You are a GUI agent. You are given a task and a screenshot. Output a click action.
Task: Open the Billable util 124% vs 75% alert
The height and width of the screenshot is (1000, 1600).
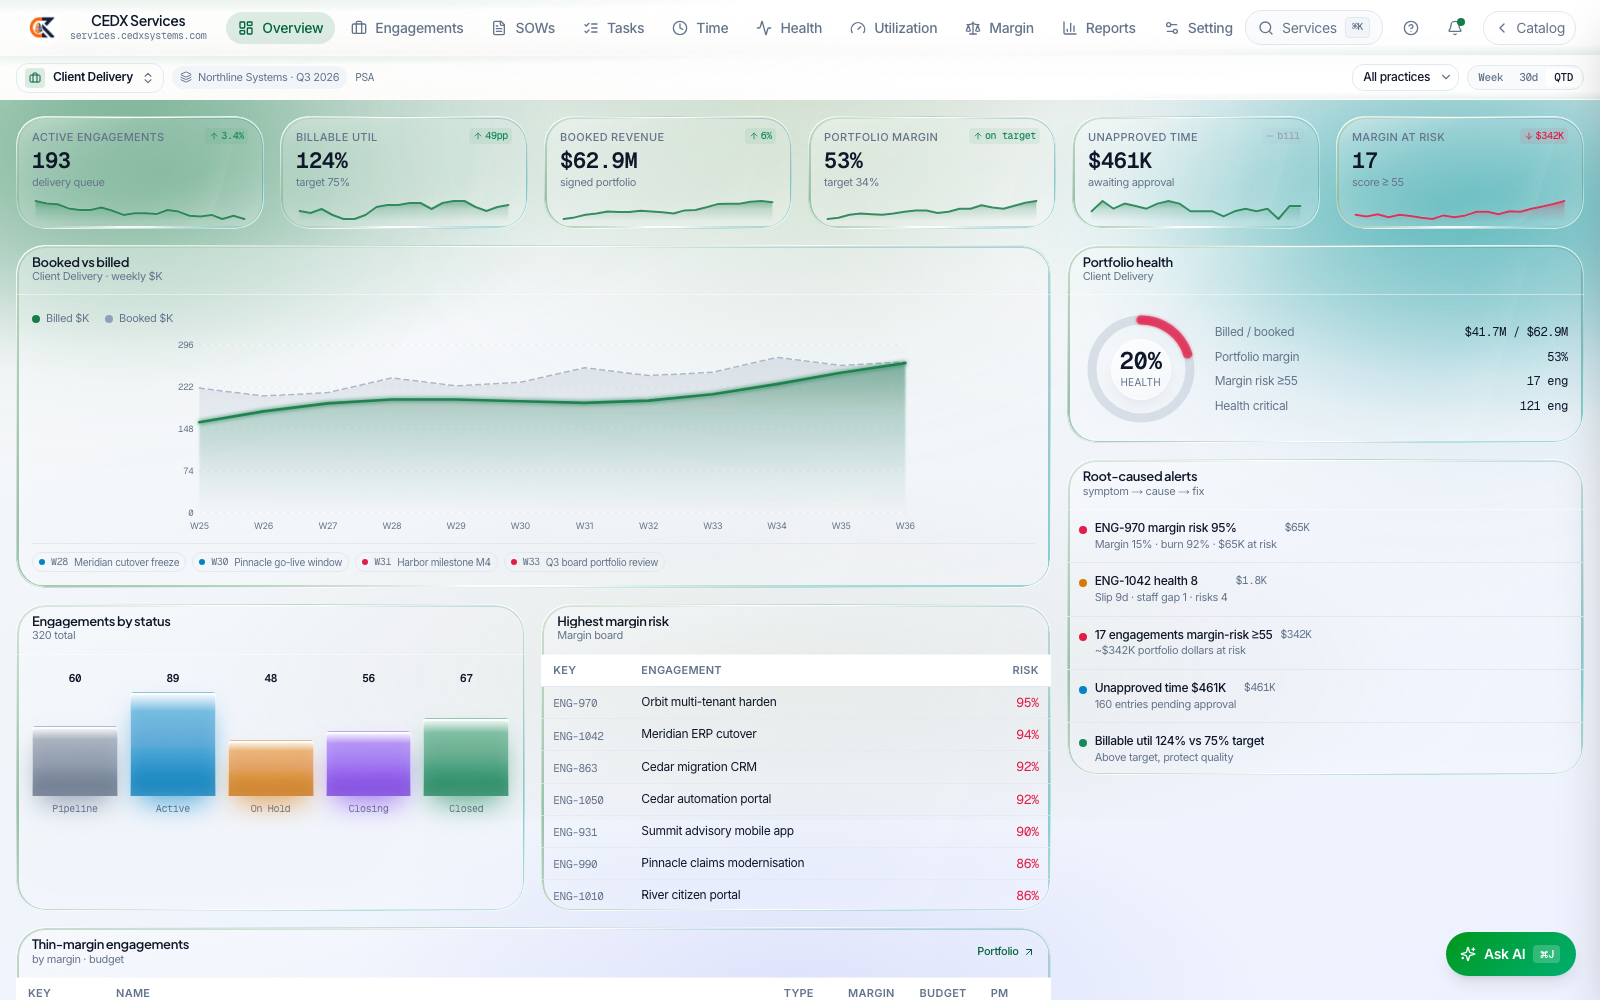1326,748
